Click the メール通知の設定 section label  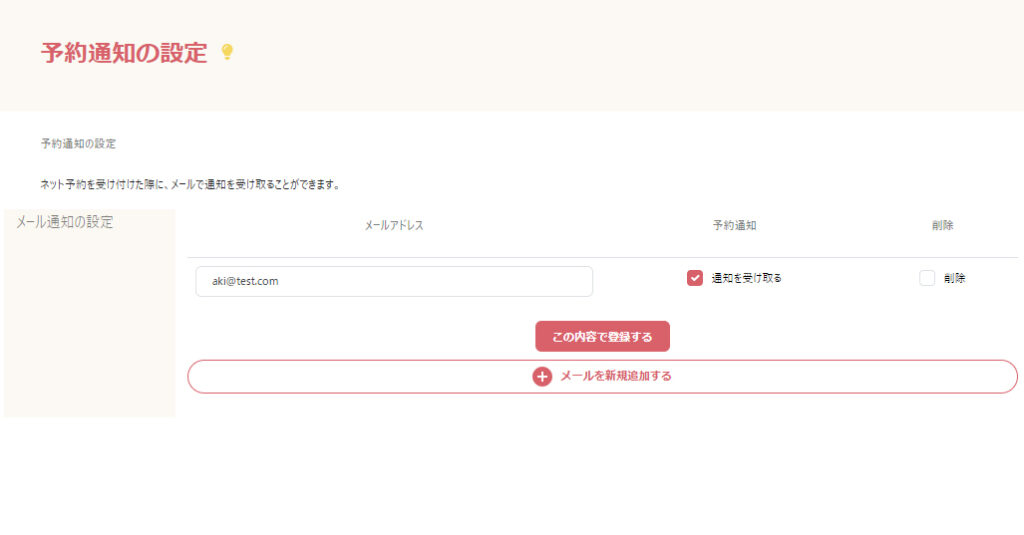[65, 222]
